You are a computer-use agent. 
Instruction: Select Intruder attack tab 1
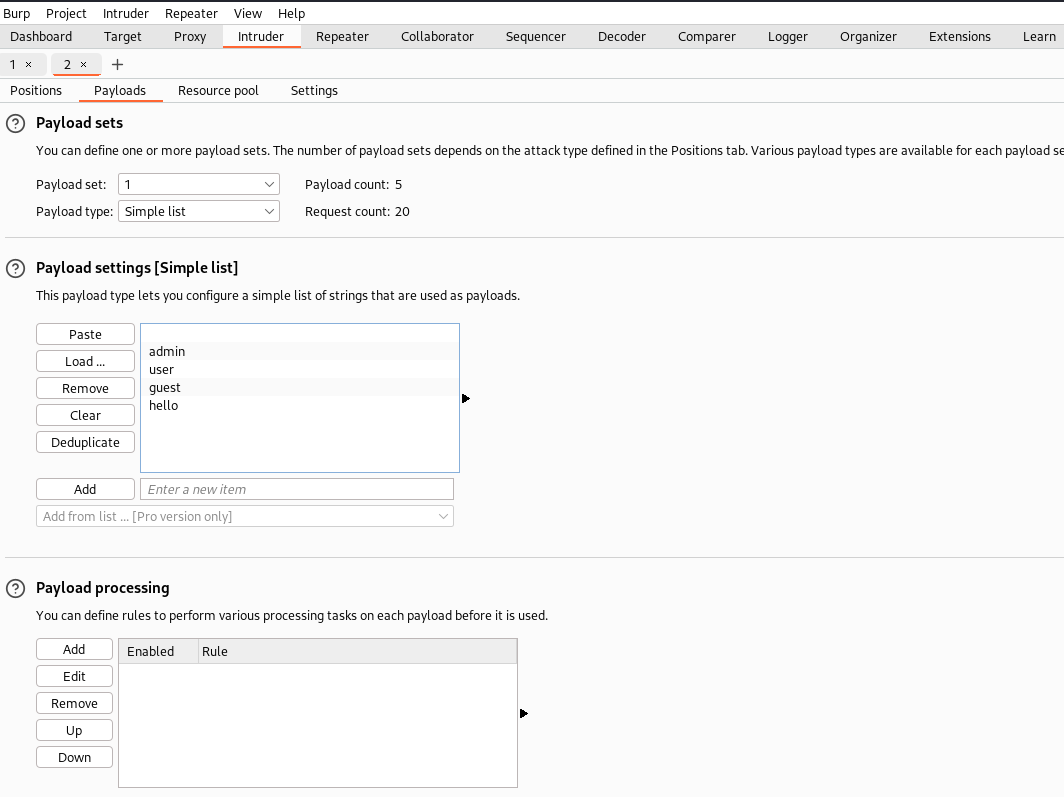(x=13, y=64)
